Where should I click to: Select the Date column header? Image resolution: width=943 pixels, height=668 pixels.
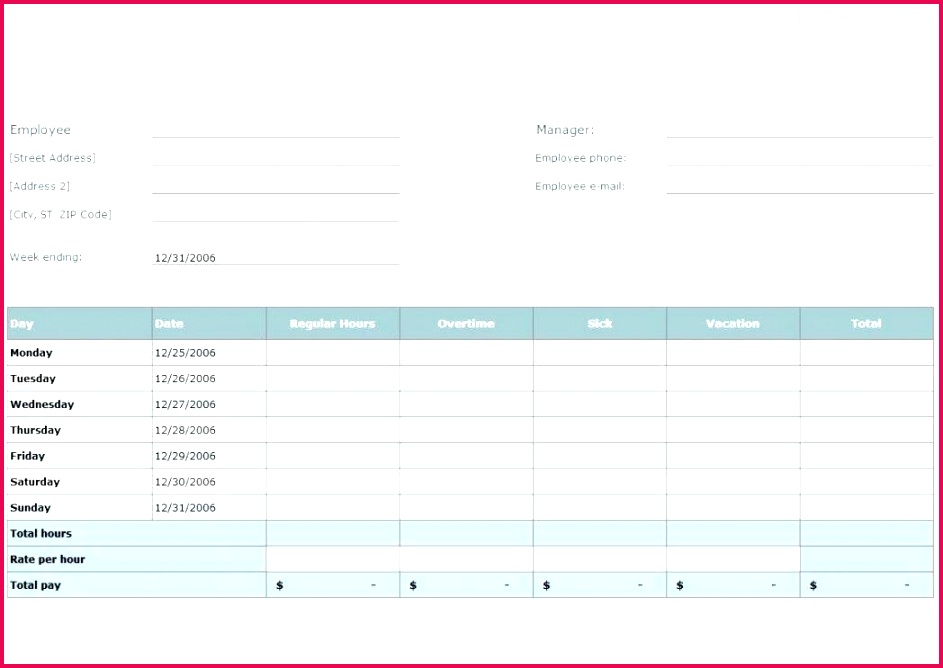pos(209,323)
